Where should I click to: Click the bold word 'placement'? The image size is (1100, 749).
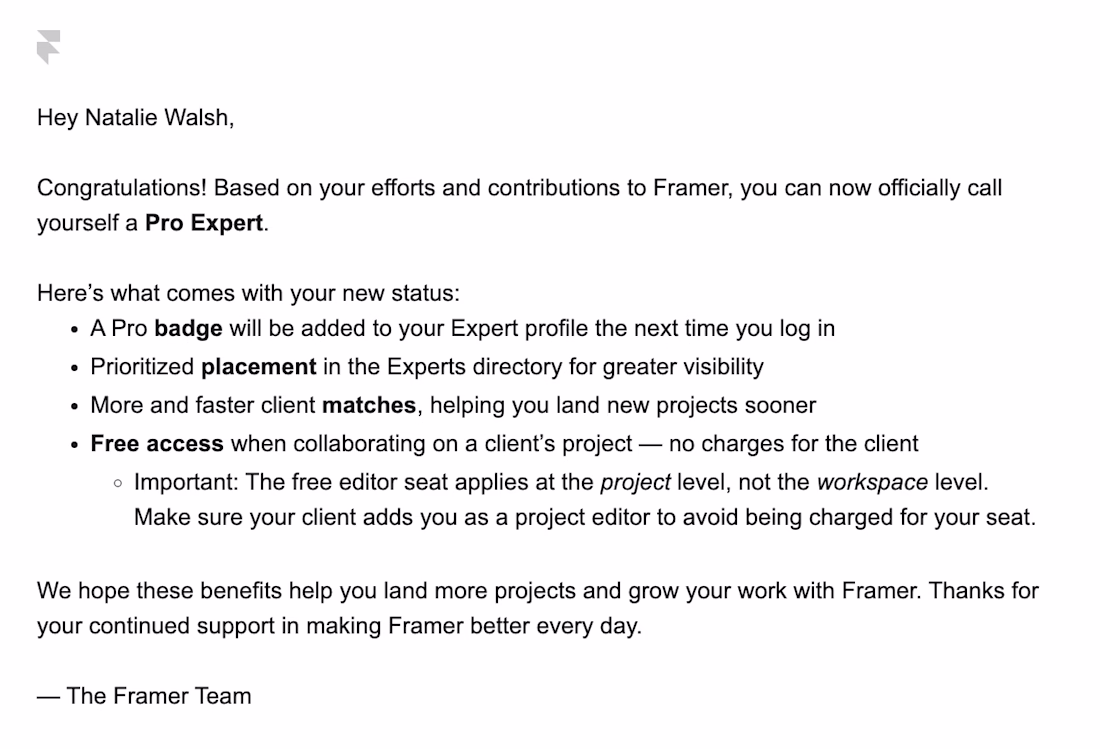[258, 367]
